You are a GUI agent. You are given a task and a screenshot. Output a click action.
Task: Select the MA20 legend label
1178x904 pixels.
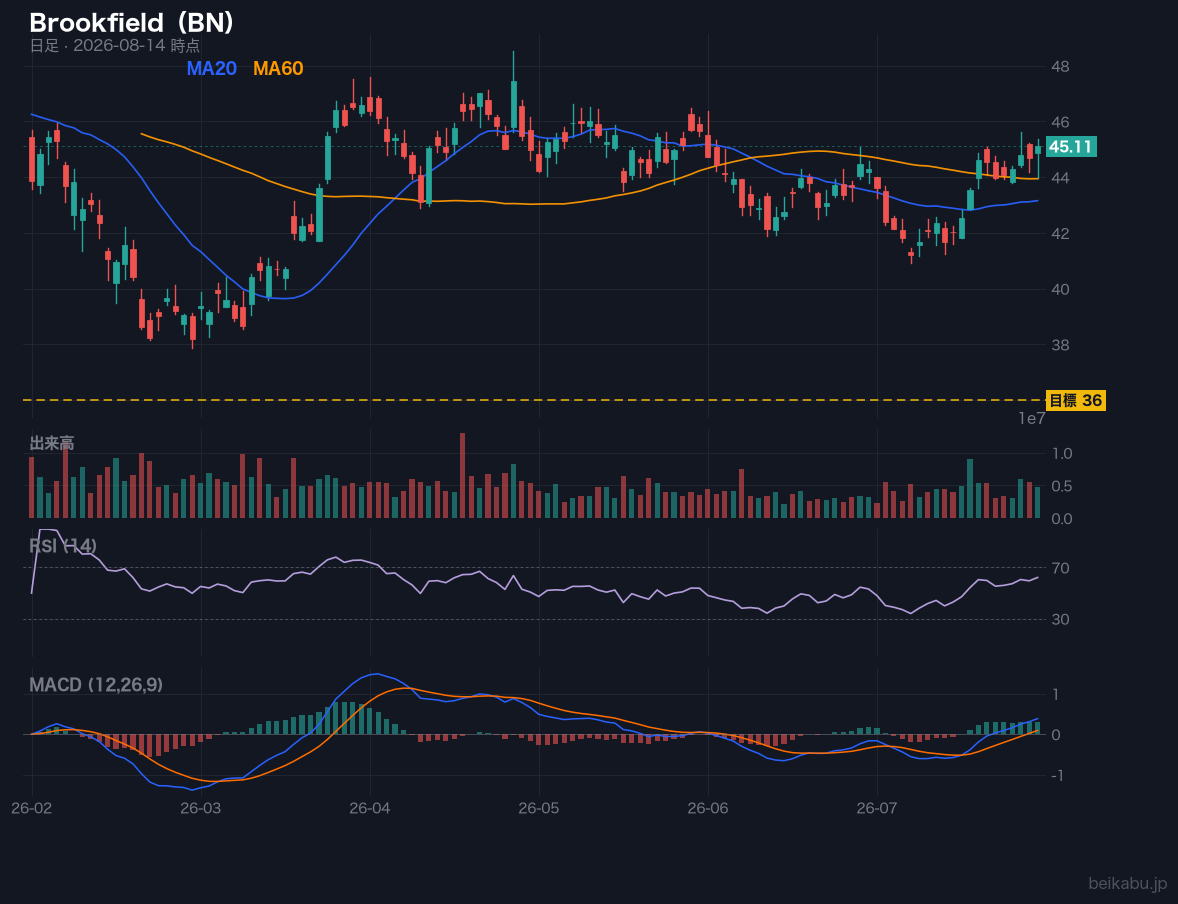click(x=212, y=68)
